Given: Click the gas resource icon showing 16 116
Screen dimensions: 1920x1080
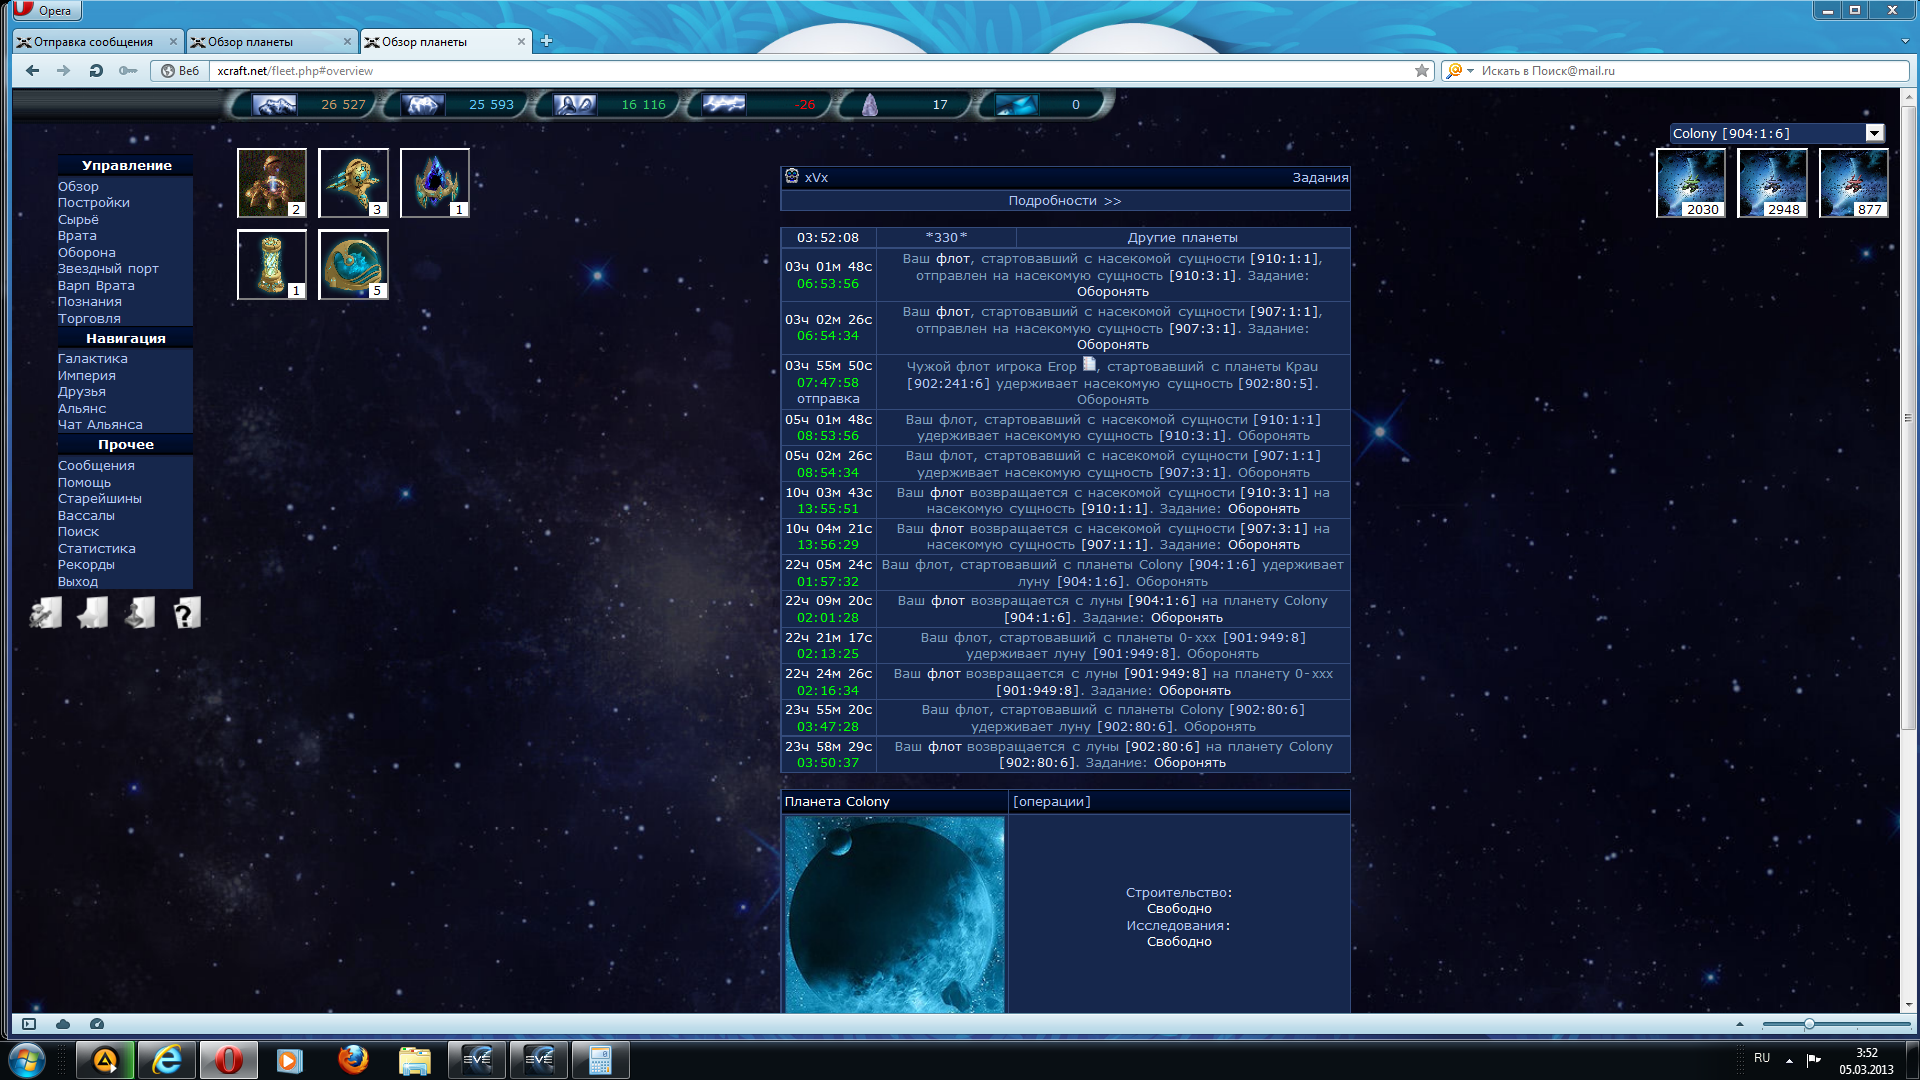Looking at the screenshot, I should (x=575, y=104).
